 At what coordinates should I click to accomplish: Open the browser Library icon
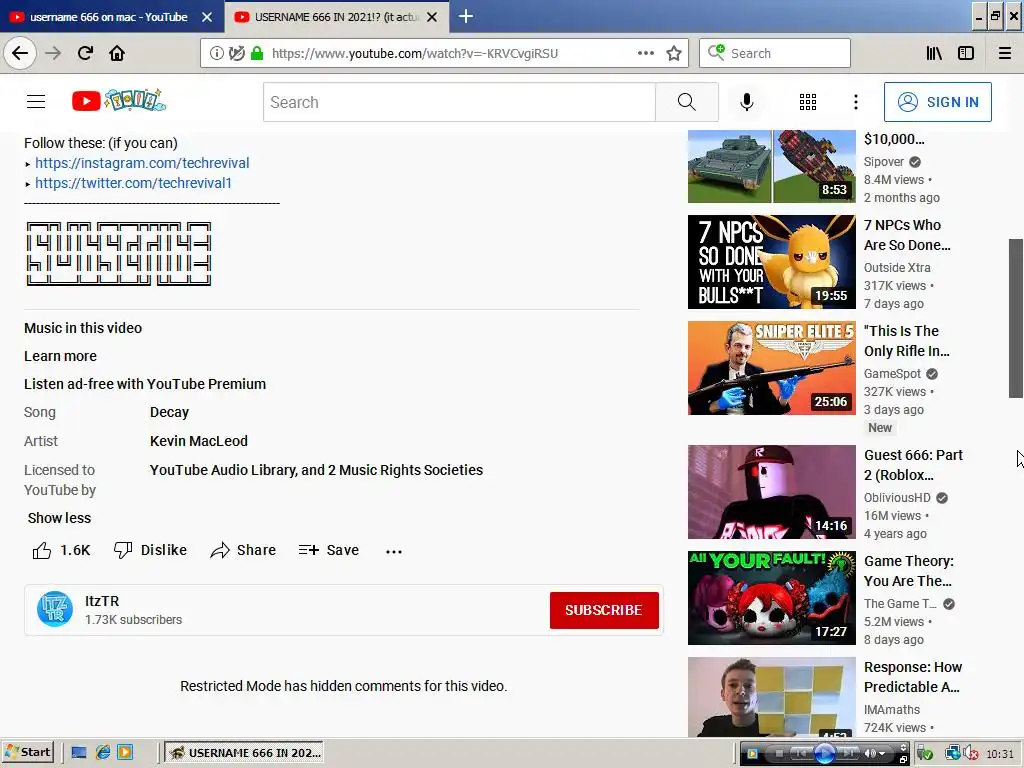[x=934, y=53]
